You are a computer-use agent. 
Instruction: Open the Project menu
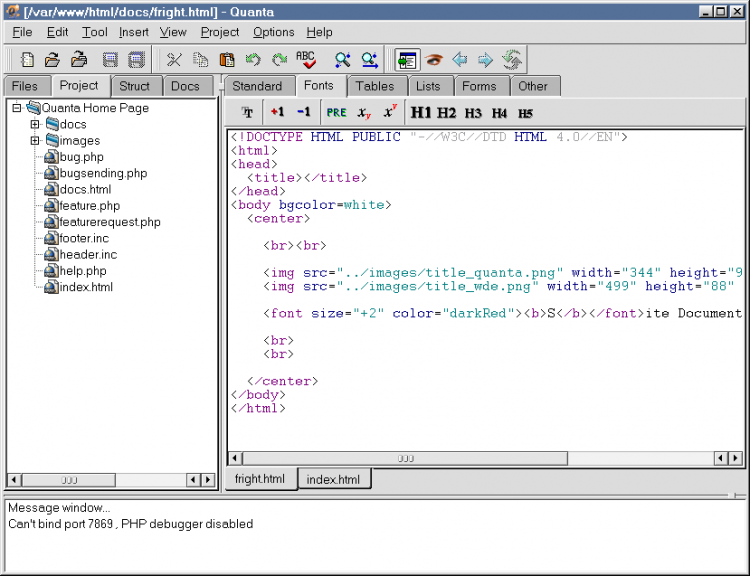pyautogui.click(x=220, y=32)
